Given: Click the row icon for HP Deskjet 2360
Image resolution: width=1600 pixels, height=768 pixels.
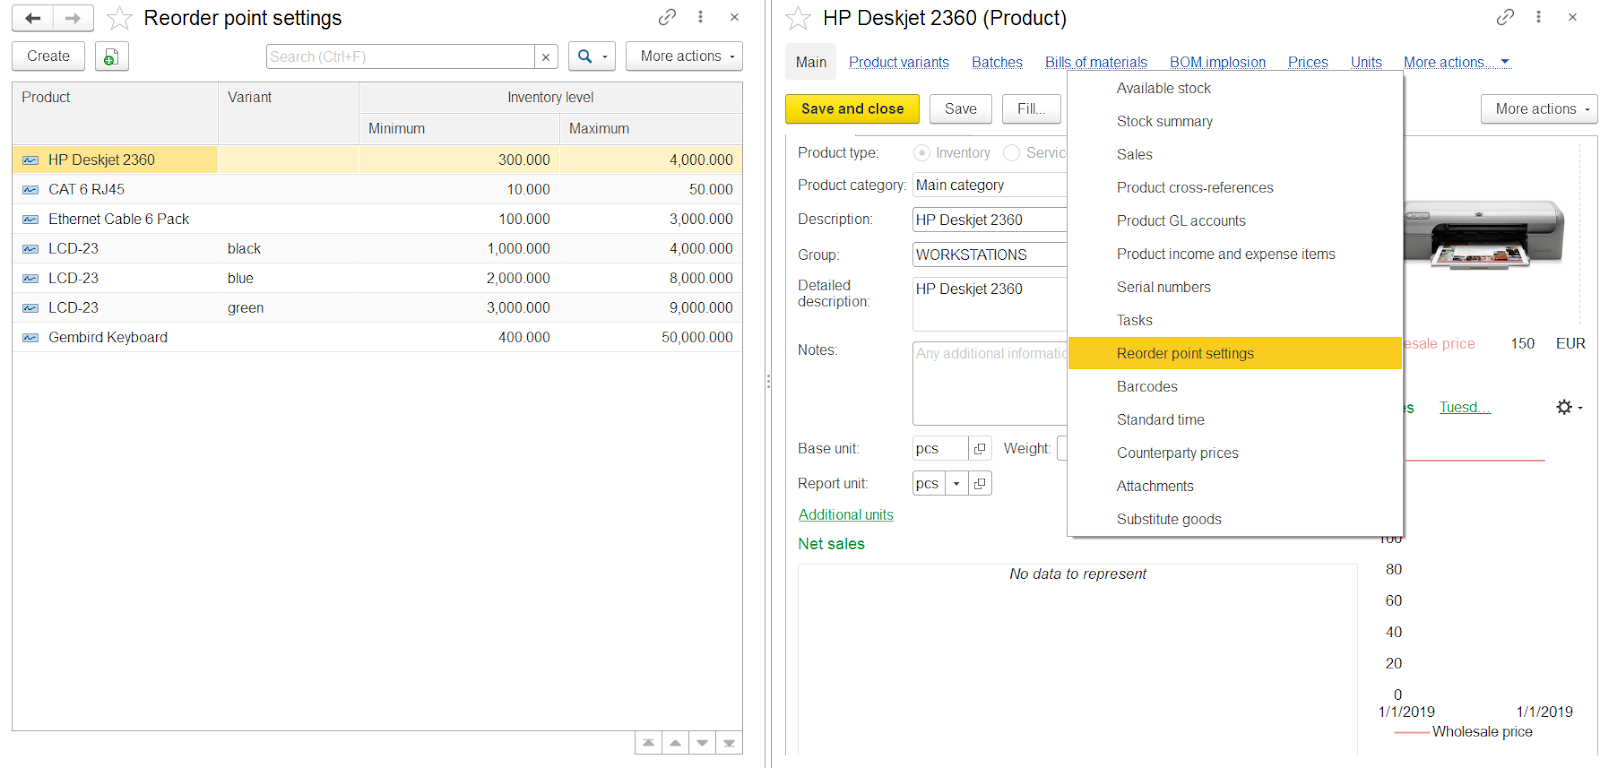Looking at the screenshot, I should 31,160.
